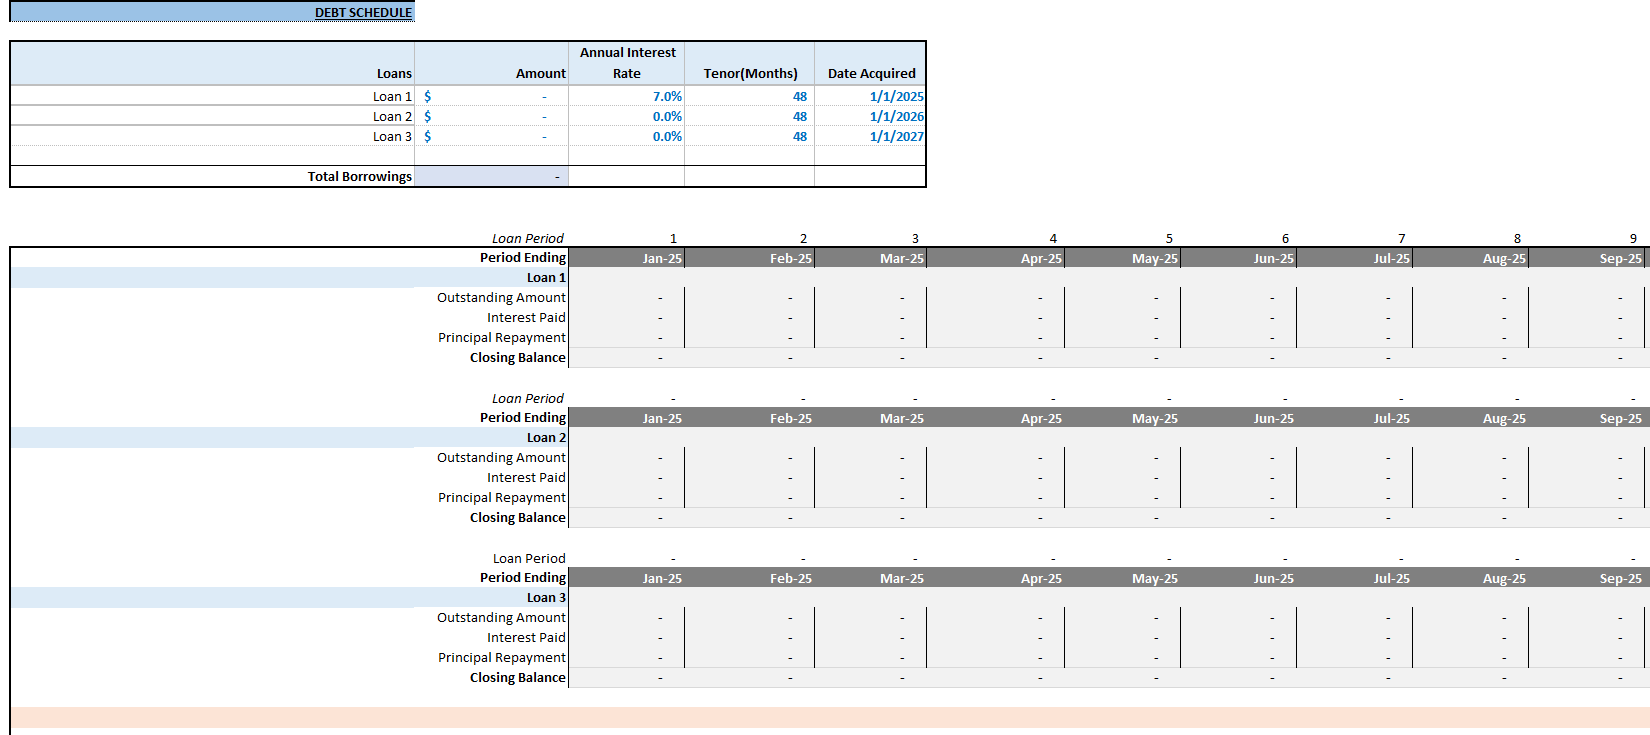Click the Amount column header
The image size is (1650, 735).
pos(491,63)
